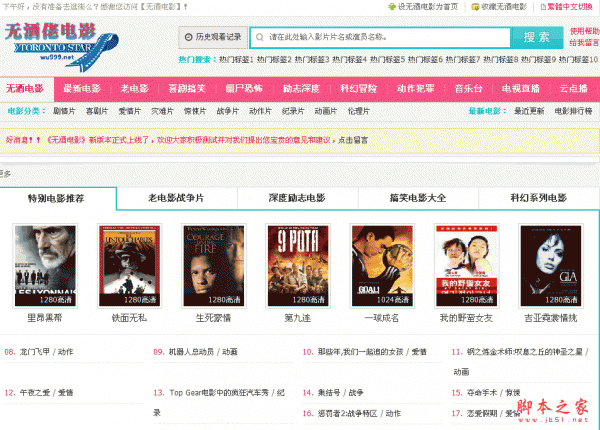Open The Untouchables 铁面无私 poster
This screenshot has width=600, height=430.
(129, 266)
